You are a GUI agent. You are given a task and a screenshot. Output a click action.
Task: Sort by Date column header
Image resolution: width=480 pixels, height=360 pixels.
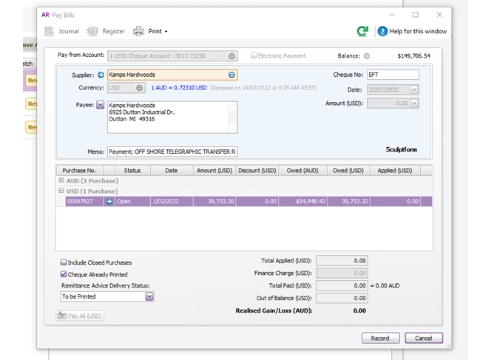coord(171,171)
